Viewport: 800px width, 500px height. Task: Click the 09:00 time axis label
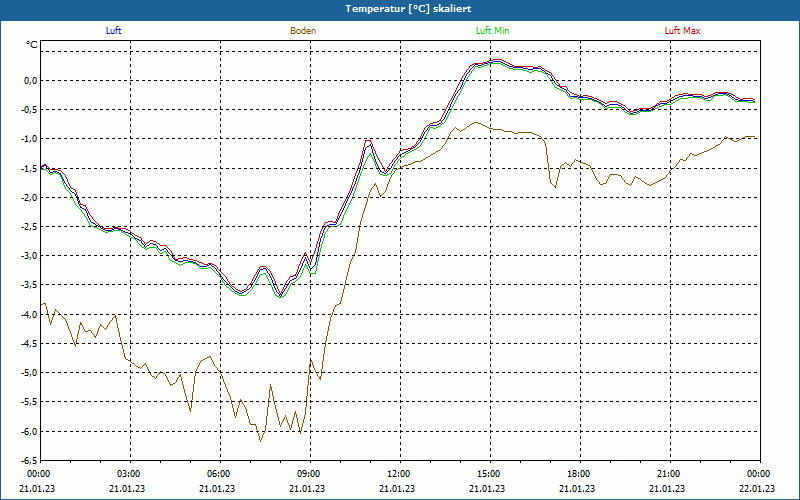310,474
